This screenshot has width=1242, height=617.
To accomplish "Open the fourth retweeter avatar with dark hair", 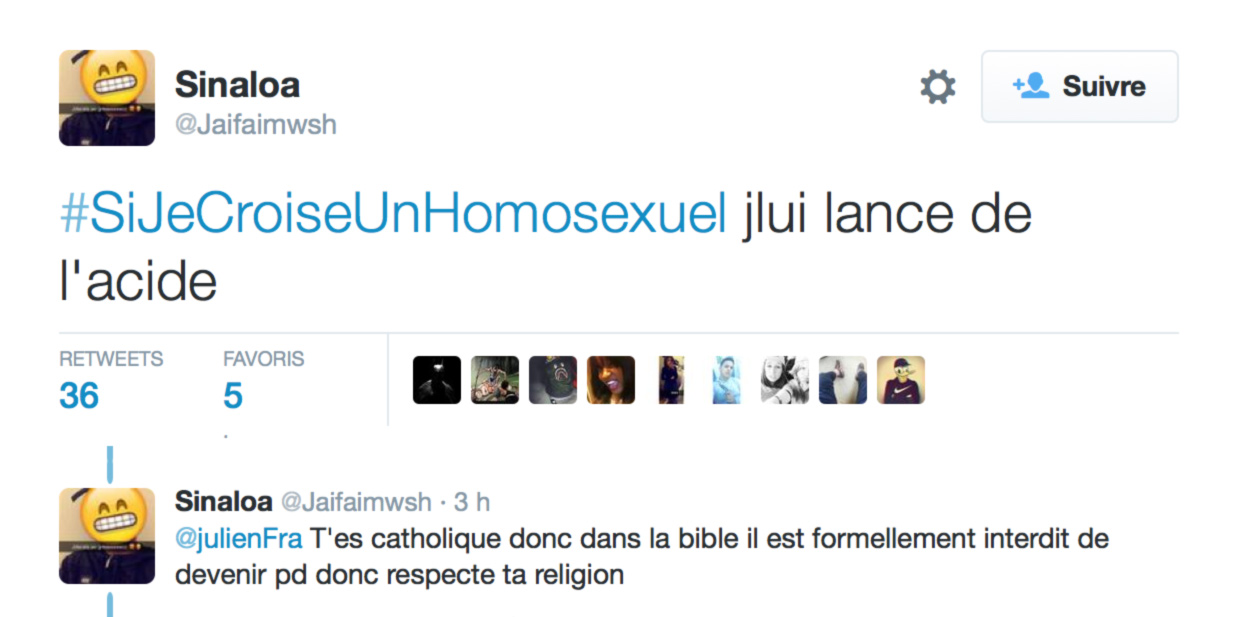I will 611,380.
